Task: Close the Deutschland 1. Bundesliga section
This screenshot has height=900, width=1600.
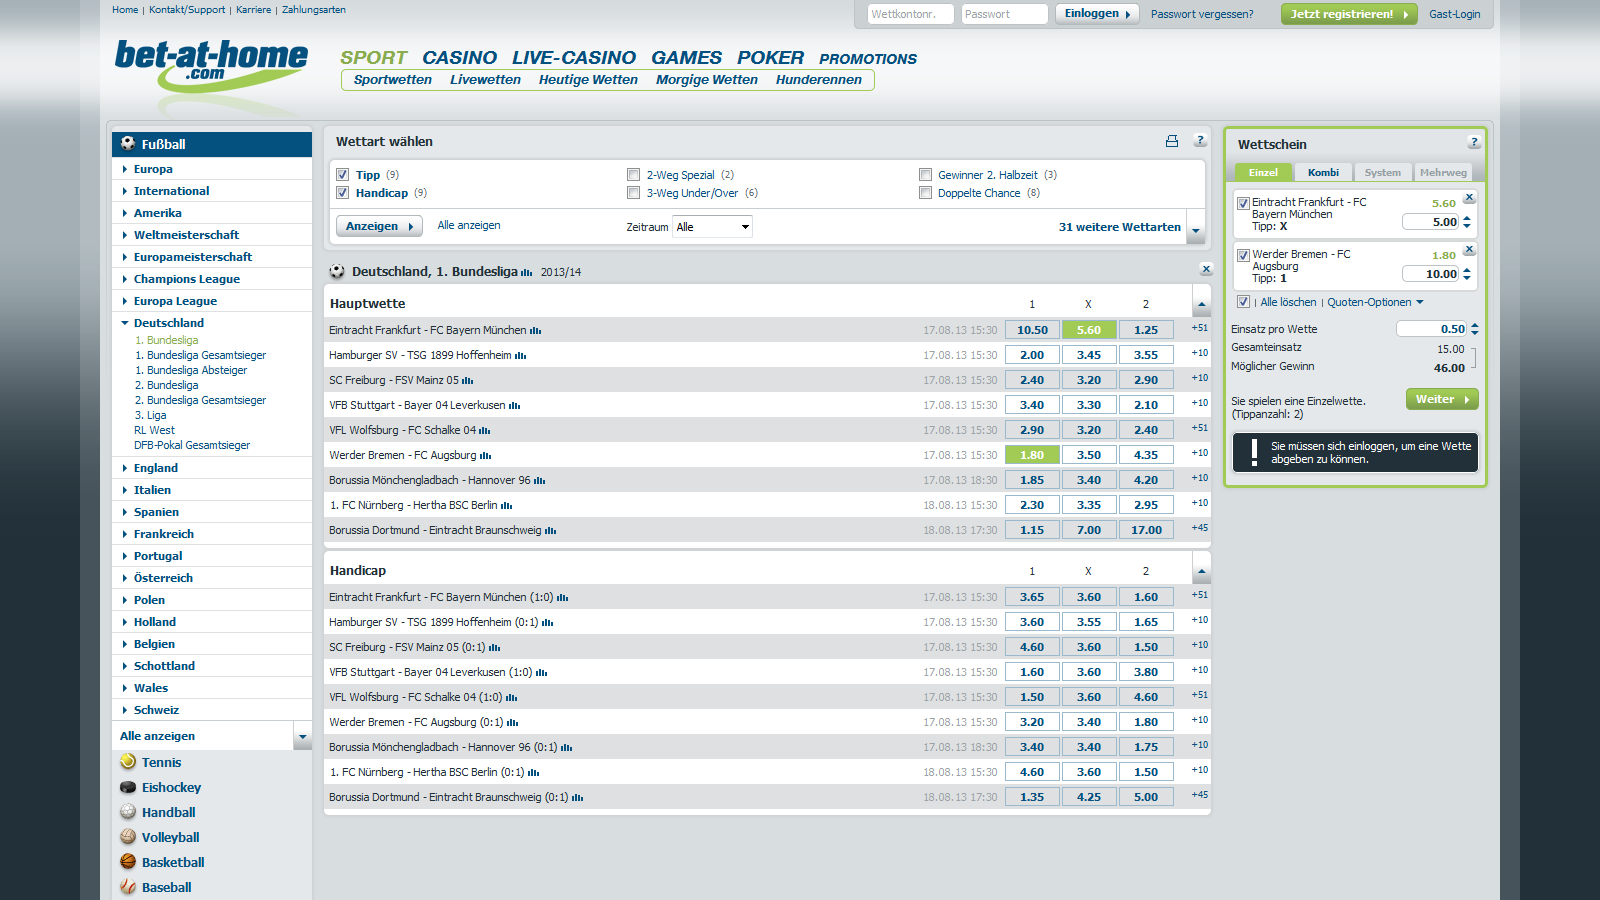Action: click(1206, 269)
